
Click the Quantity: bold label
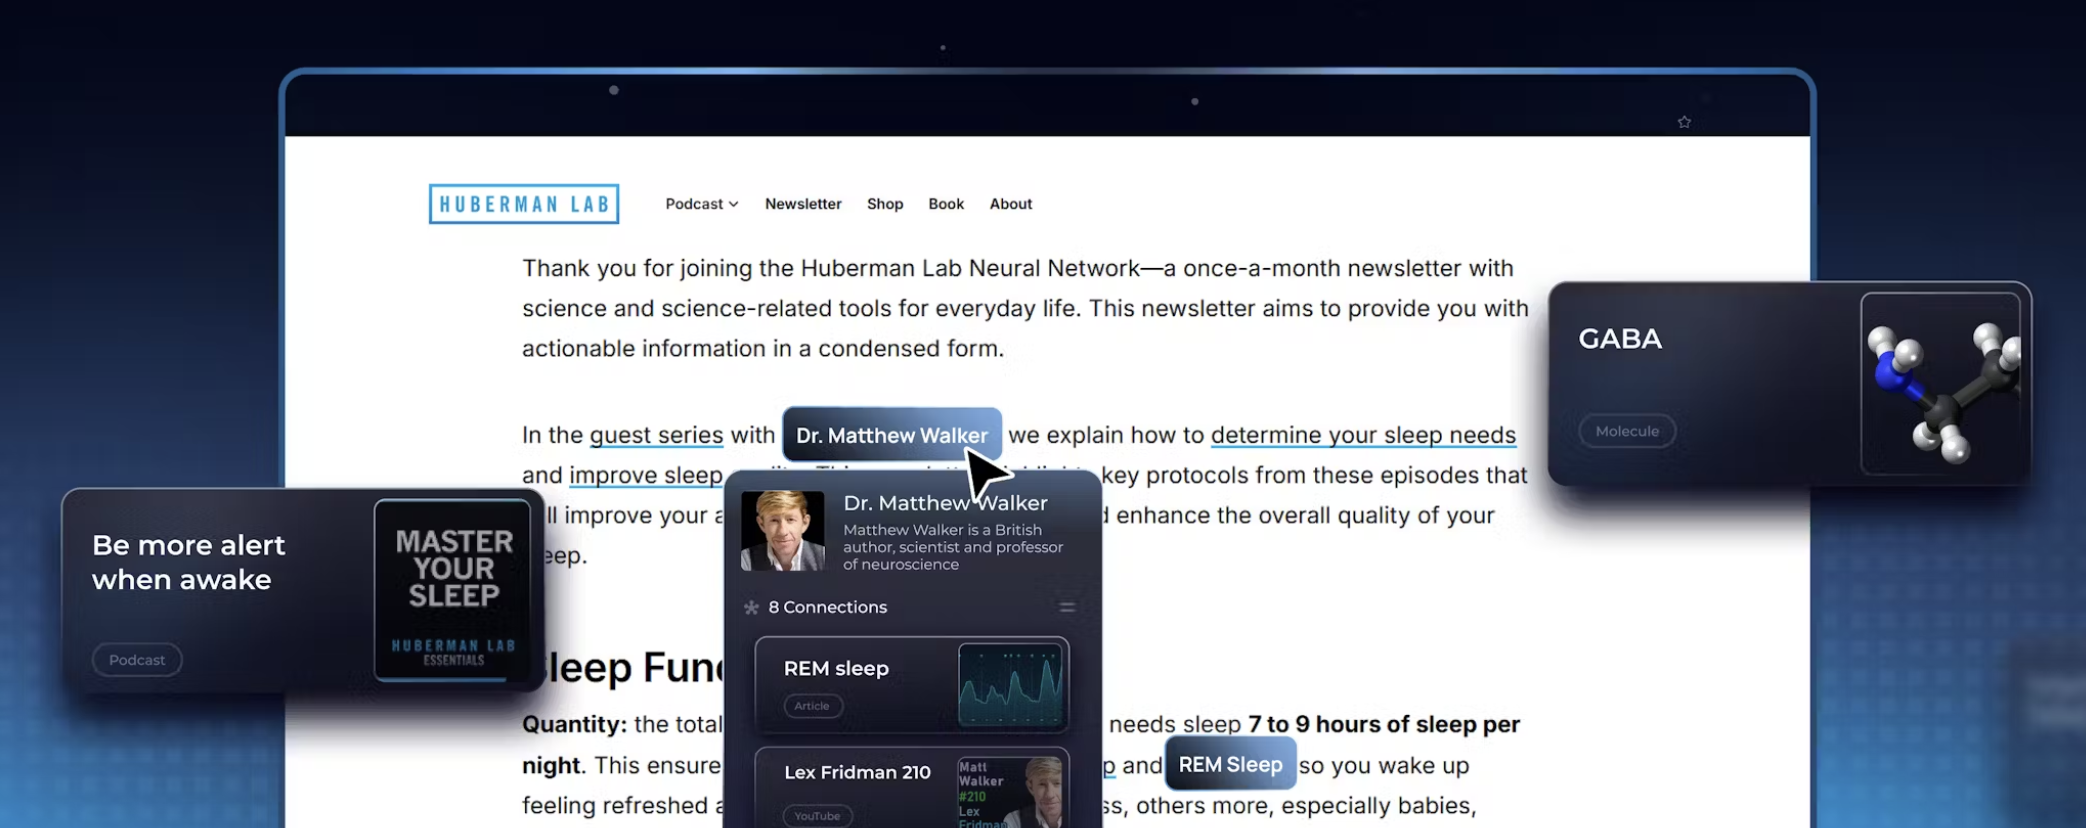(574, 725)
